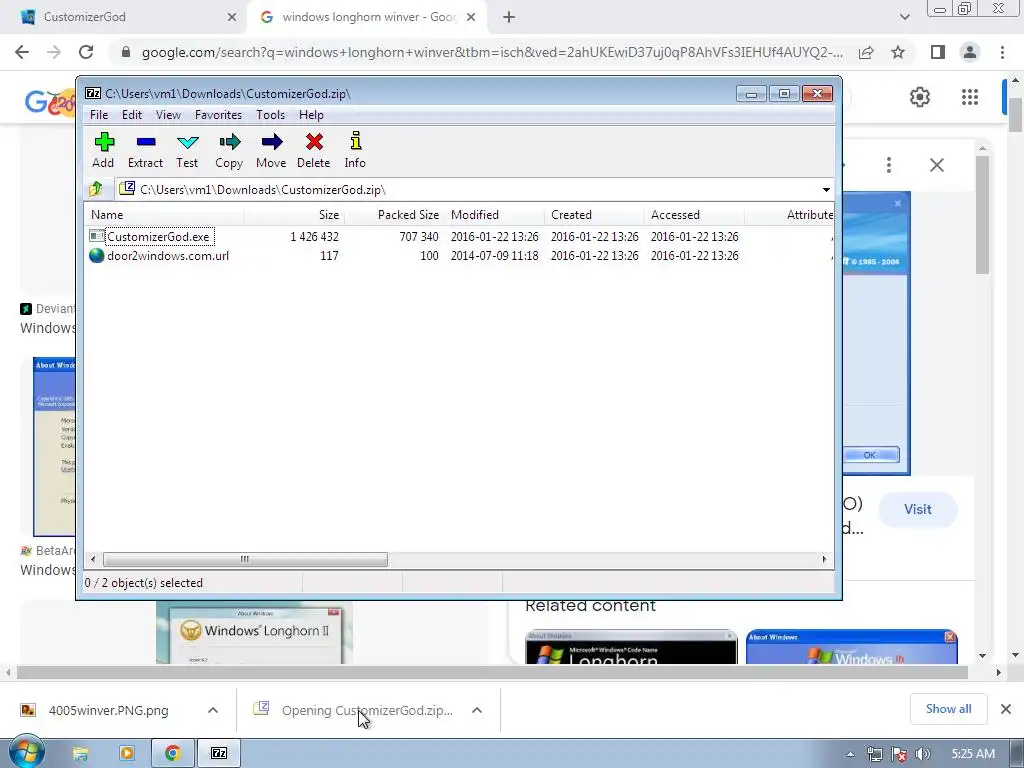
Task: Open the Chrome profile avatar
Action: [x=970, y=52]
